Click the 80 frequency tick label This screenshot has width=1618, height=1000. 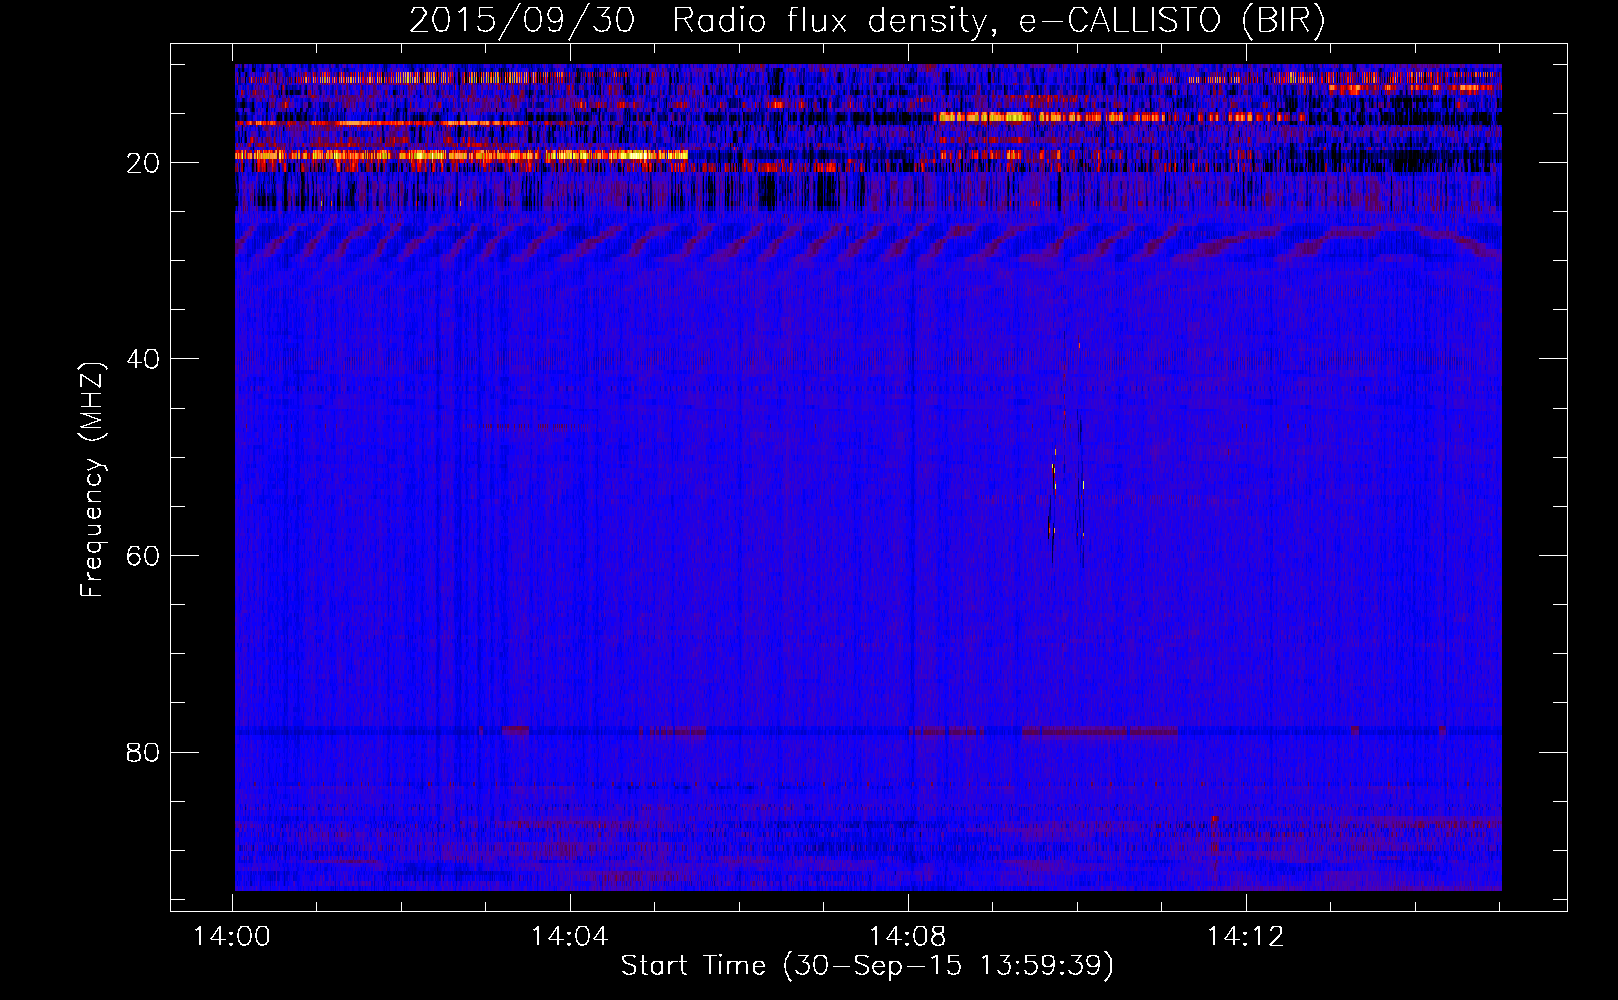point(144,752)
